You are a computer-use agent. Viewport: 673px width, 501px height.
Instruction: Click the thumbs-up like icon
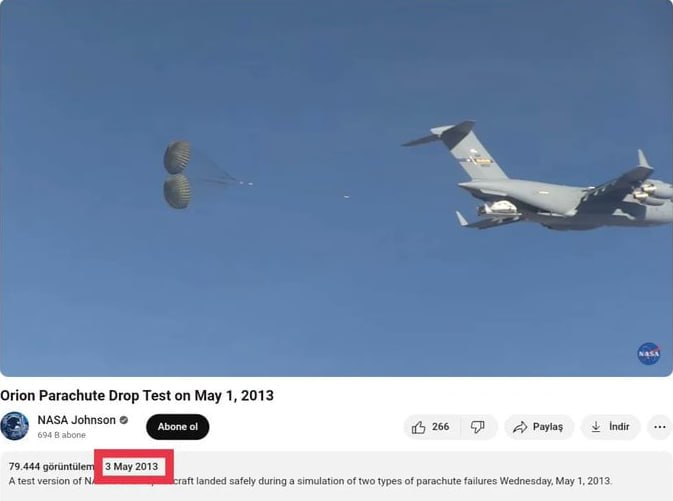pyautogui.click(x=418, y=427)
